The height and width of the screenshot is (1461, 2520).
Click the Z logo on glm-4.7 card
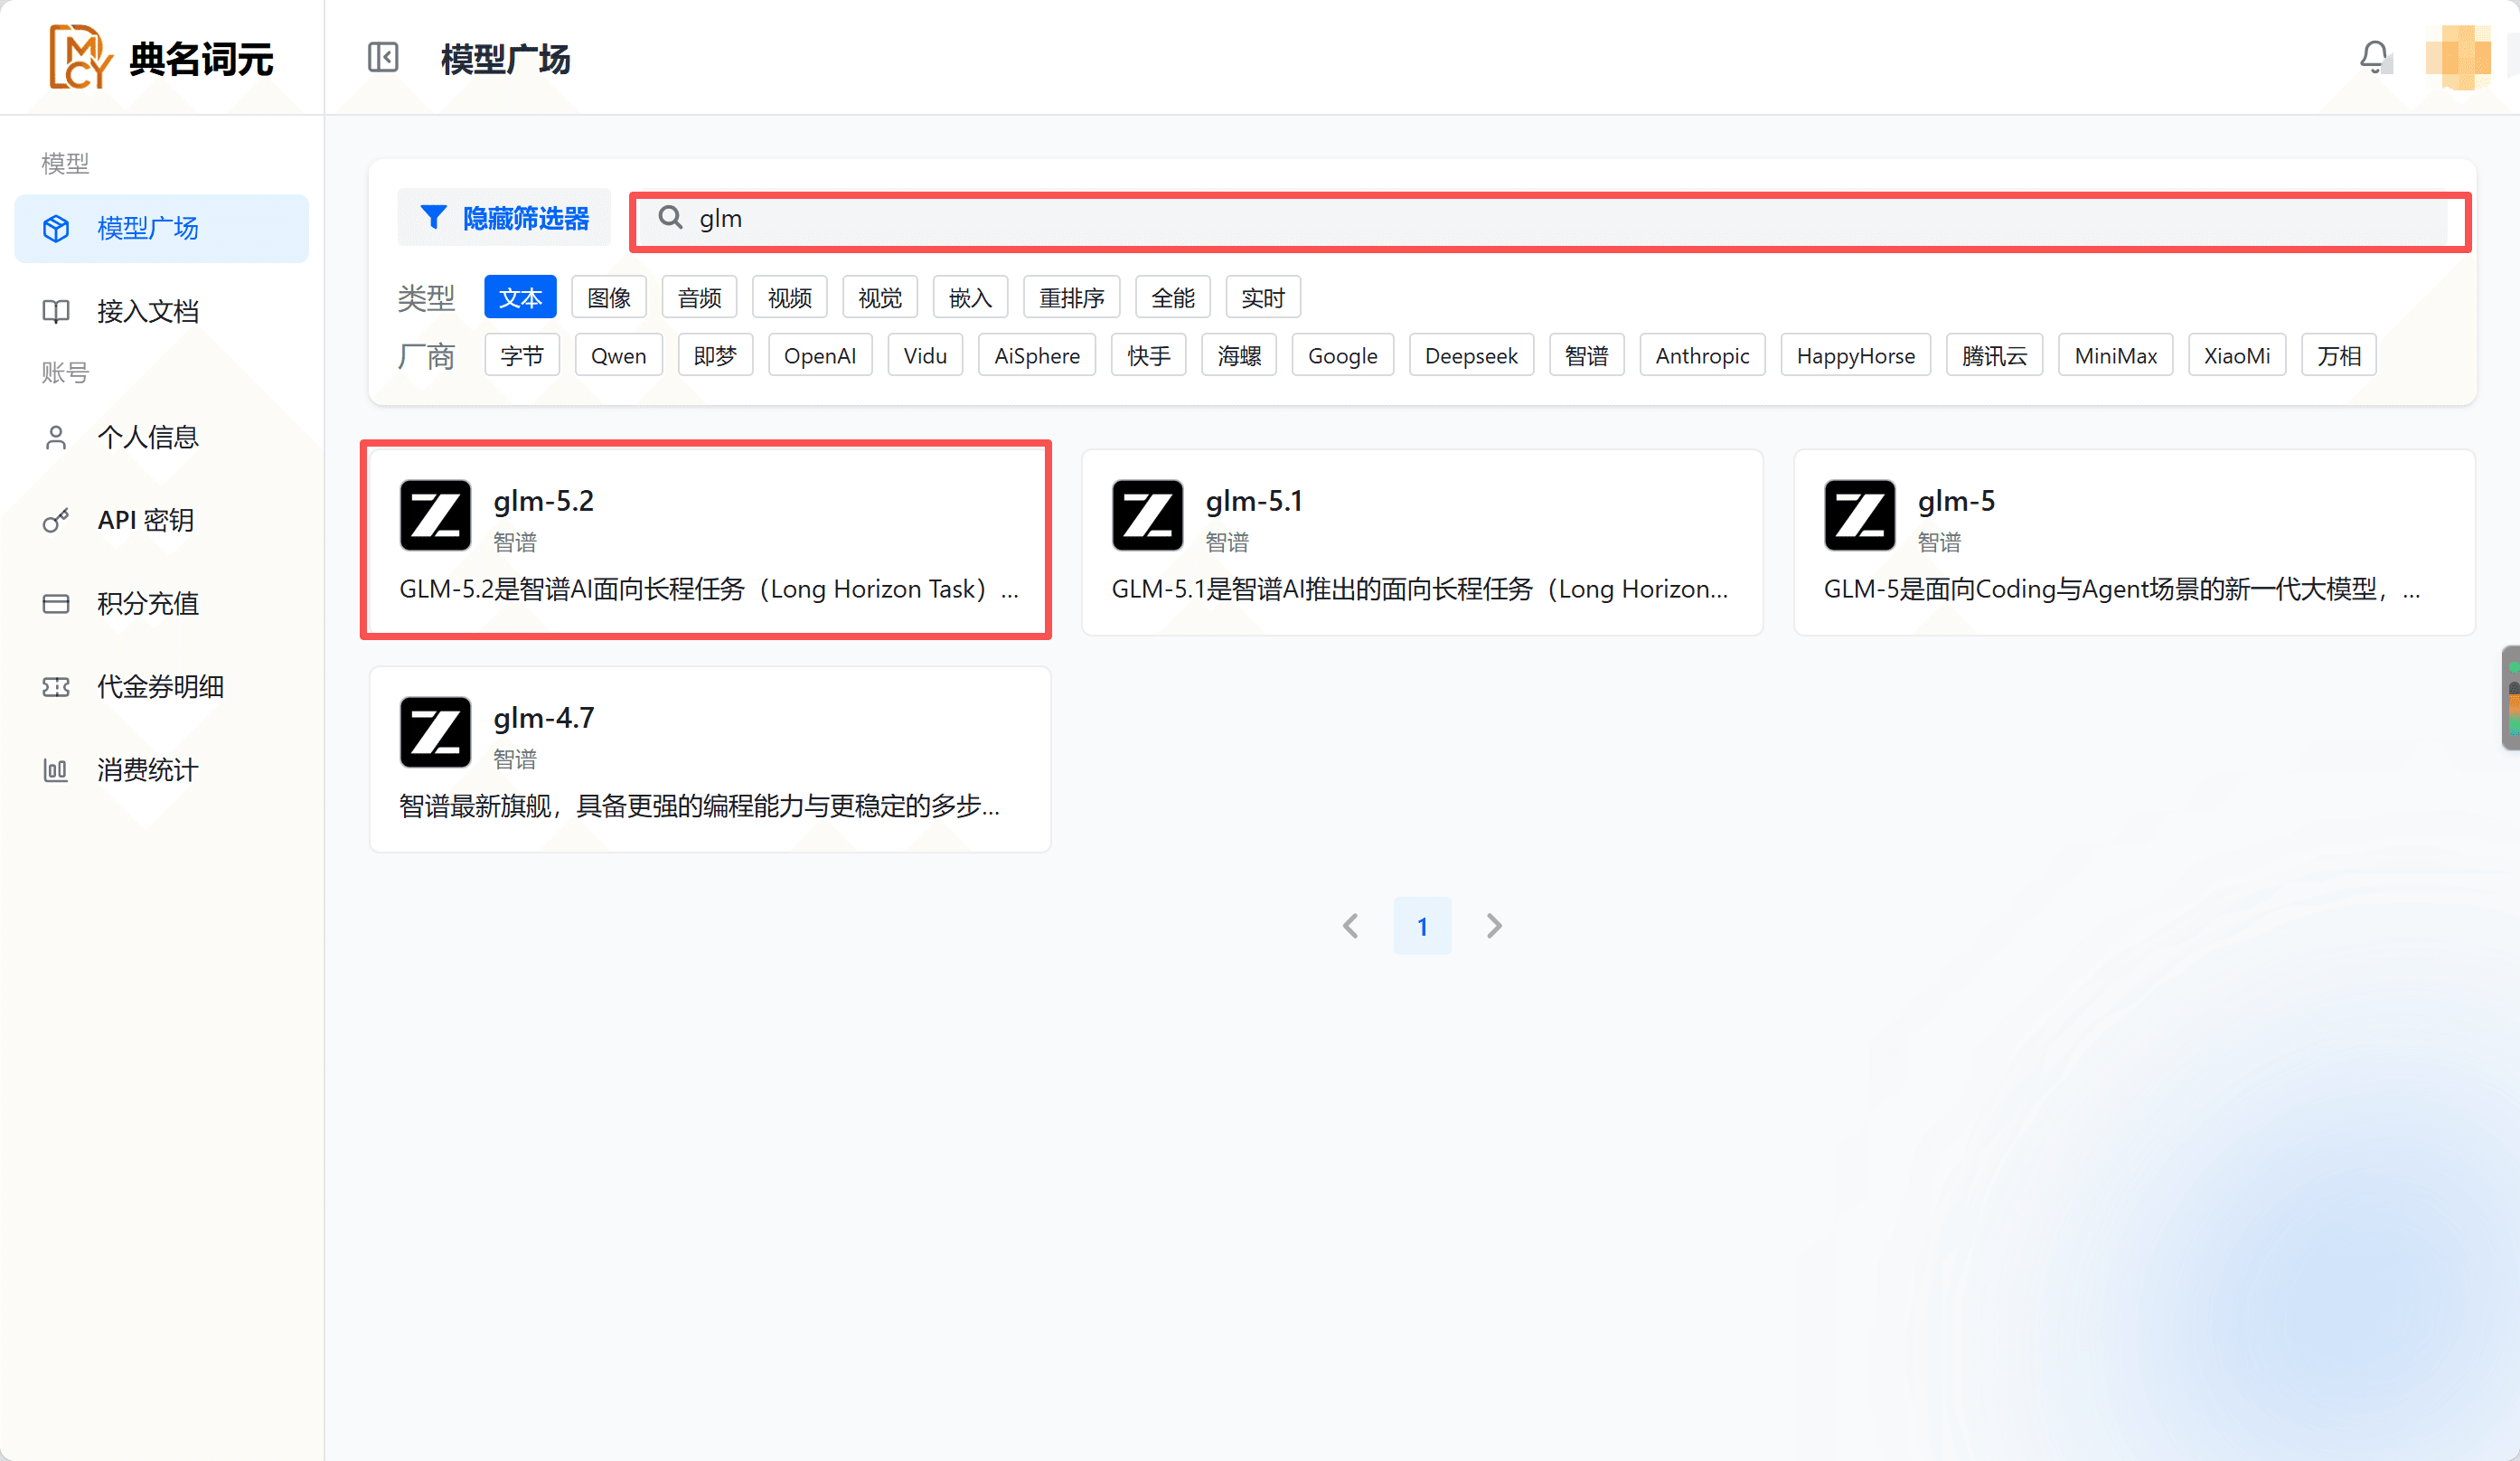click(x=435, y=733)
